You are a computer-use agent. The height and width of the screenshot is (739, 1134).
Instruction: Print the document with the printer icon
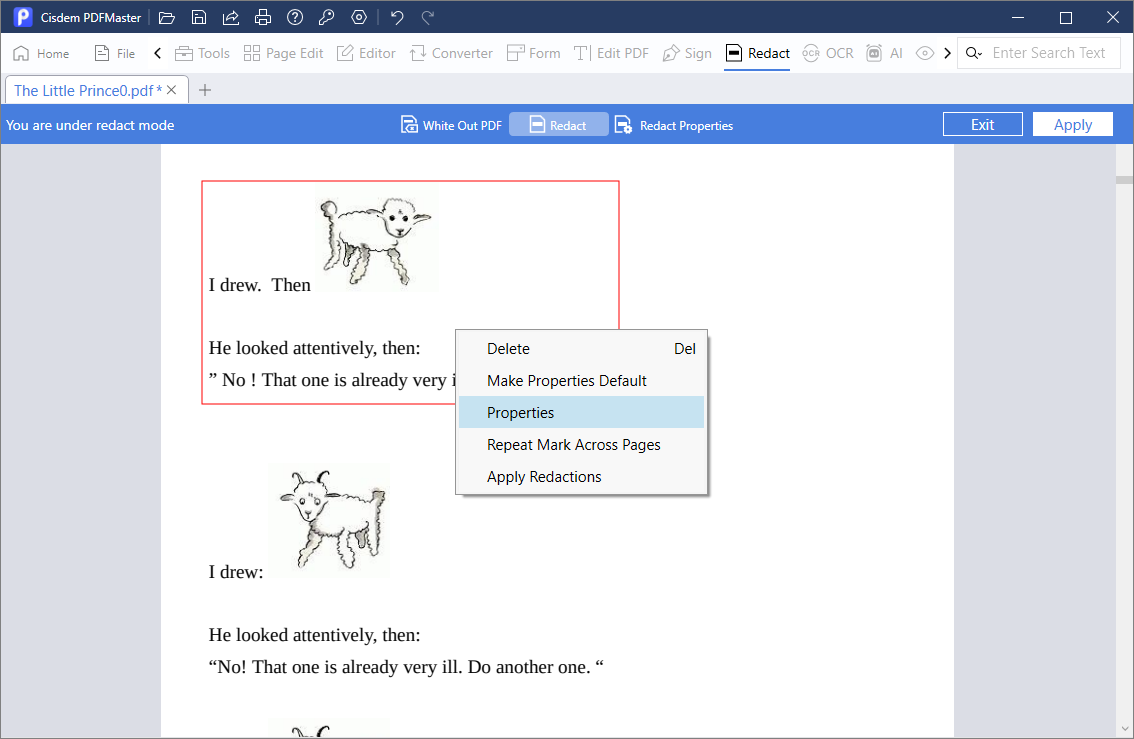point(263,17)
